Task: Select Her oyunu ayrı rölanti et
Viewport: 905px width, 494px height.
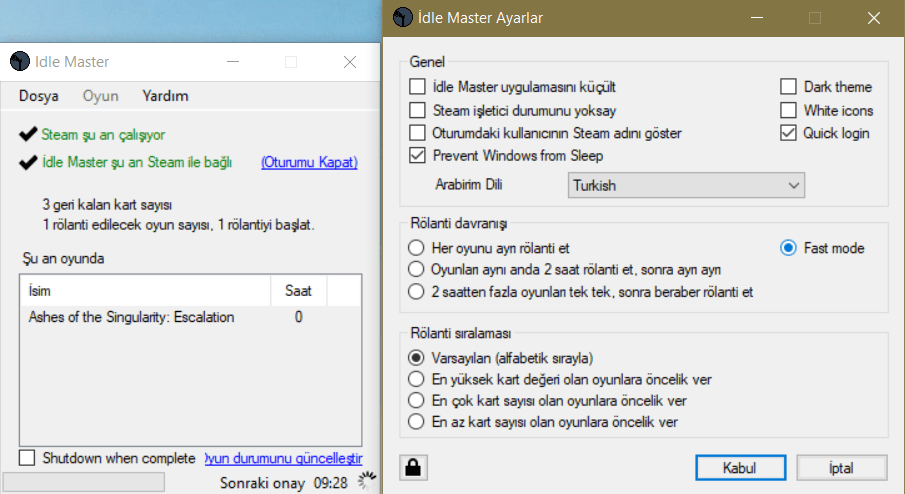Action: coord(416,248)
